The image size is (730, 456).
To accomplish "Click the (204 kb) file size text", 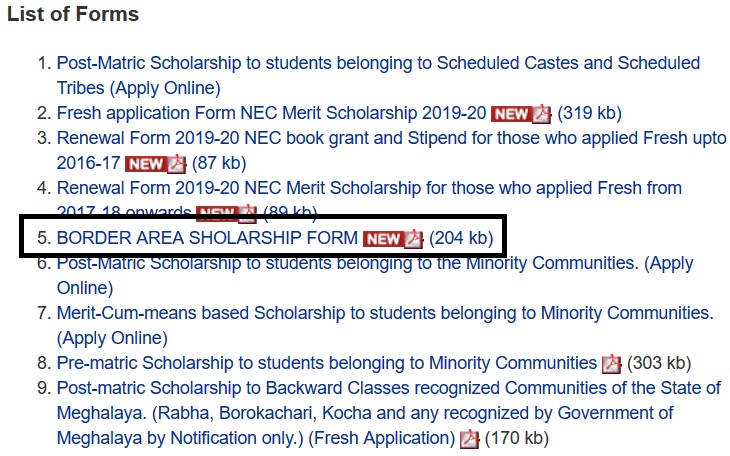I will click(461, 238).
